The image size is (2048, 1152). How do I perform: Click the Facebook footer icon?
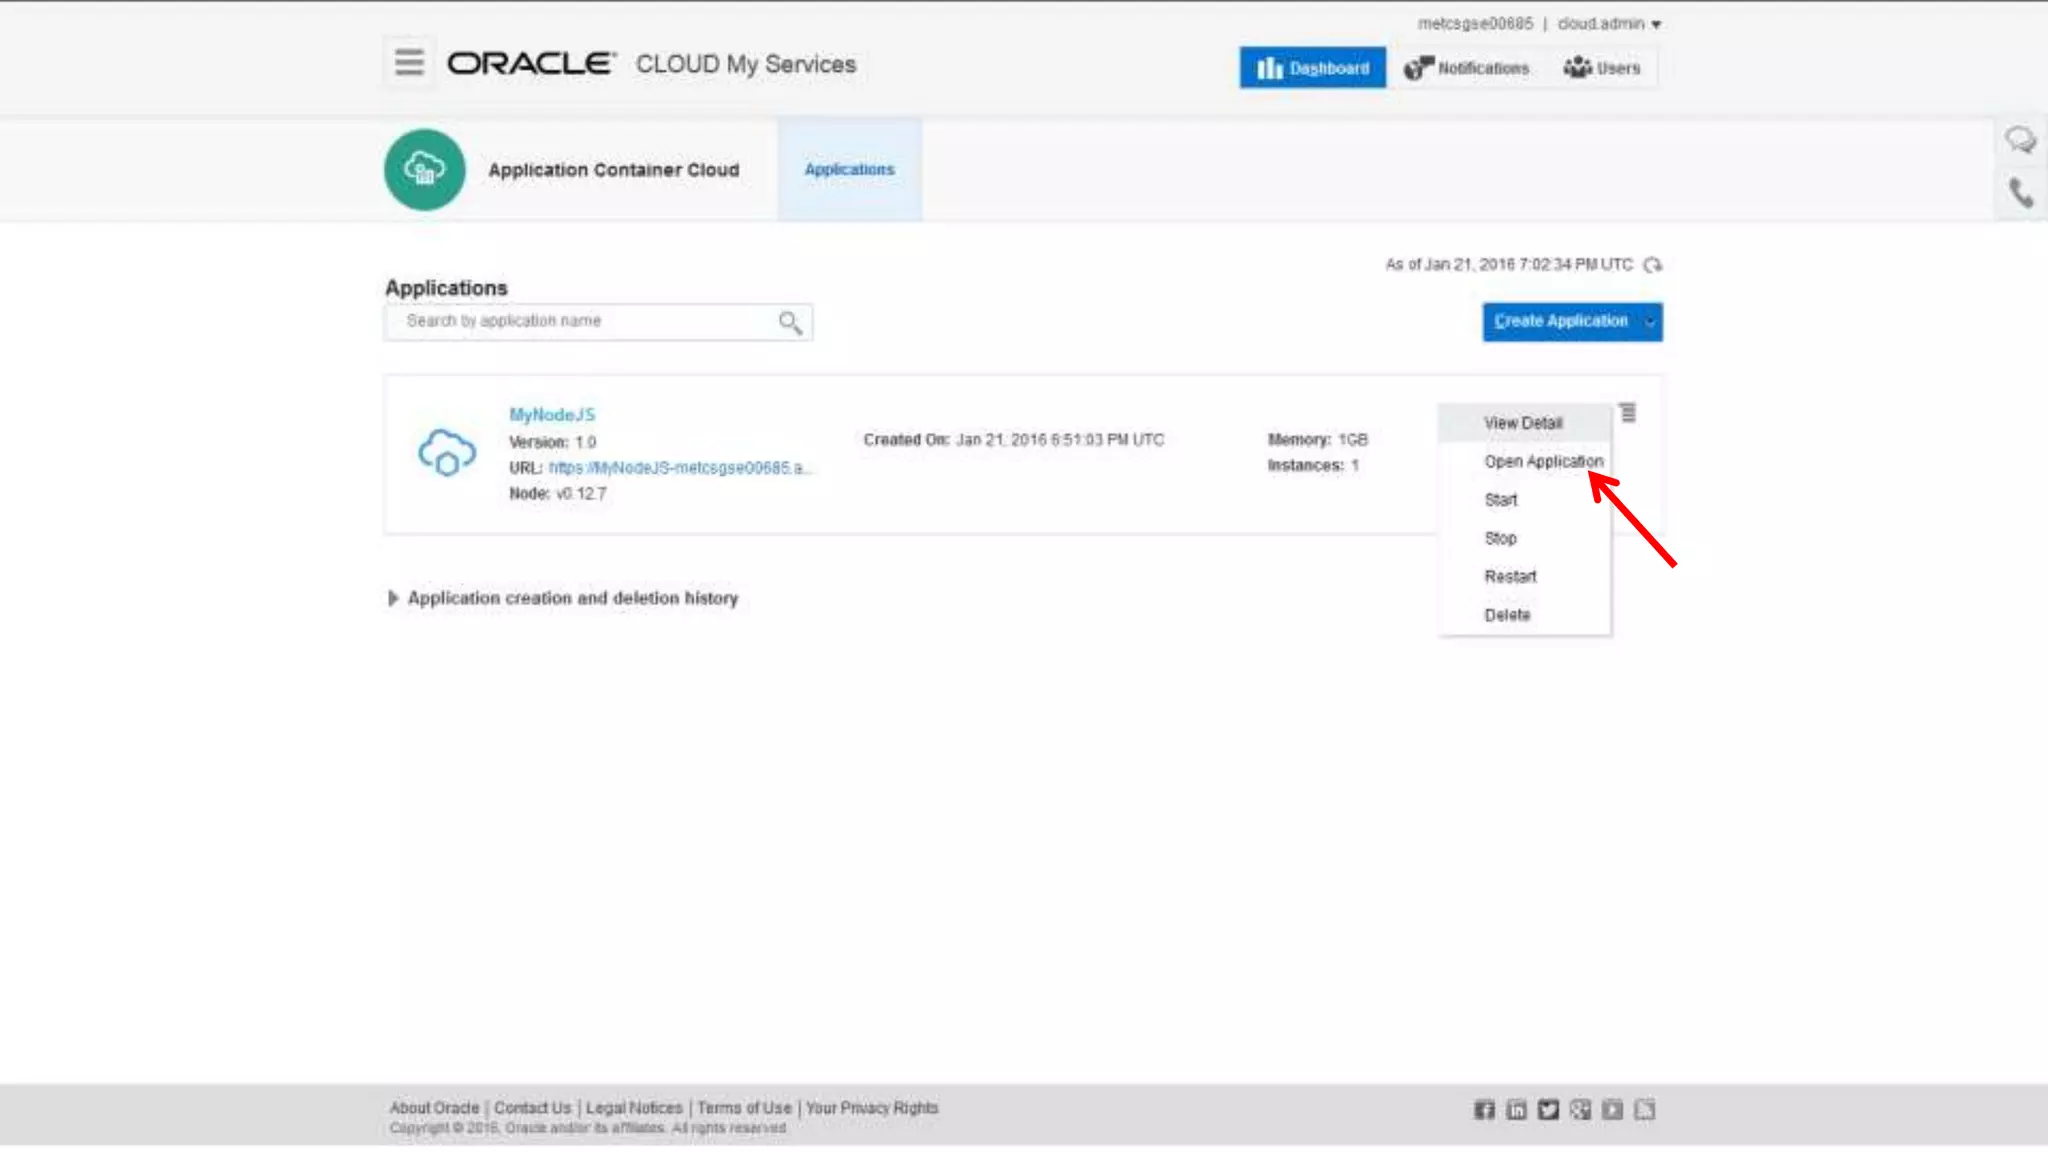tap(1484, 1110)
